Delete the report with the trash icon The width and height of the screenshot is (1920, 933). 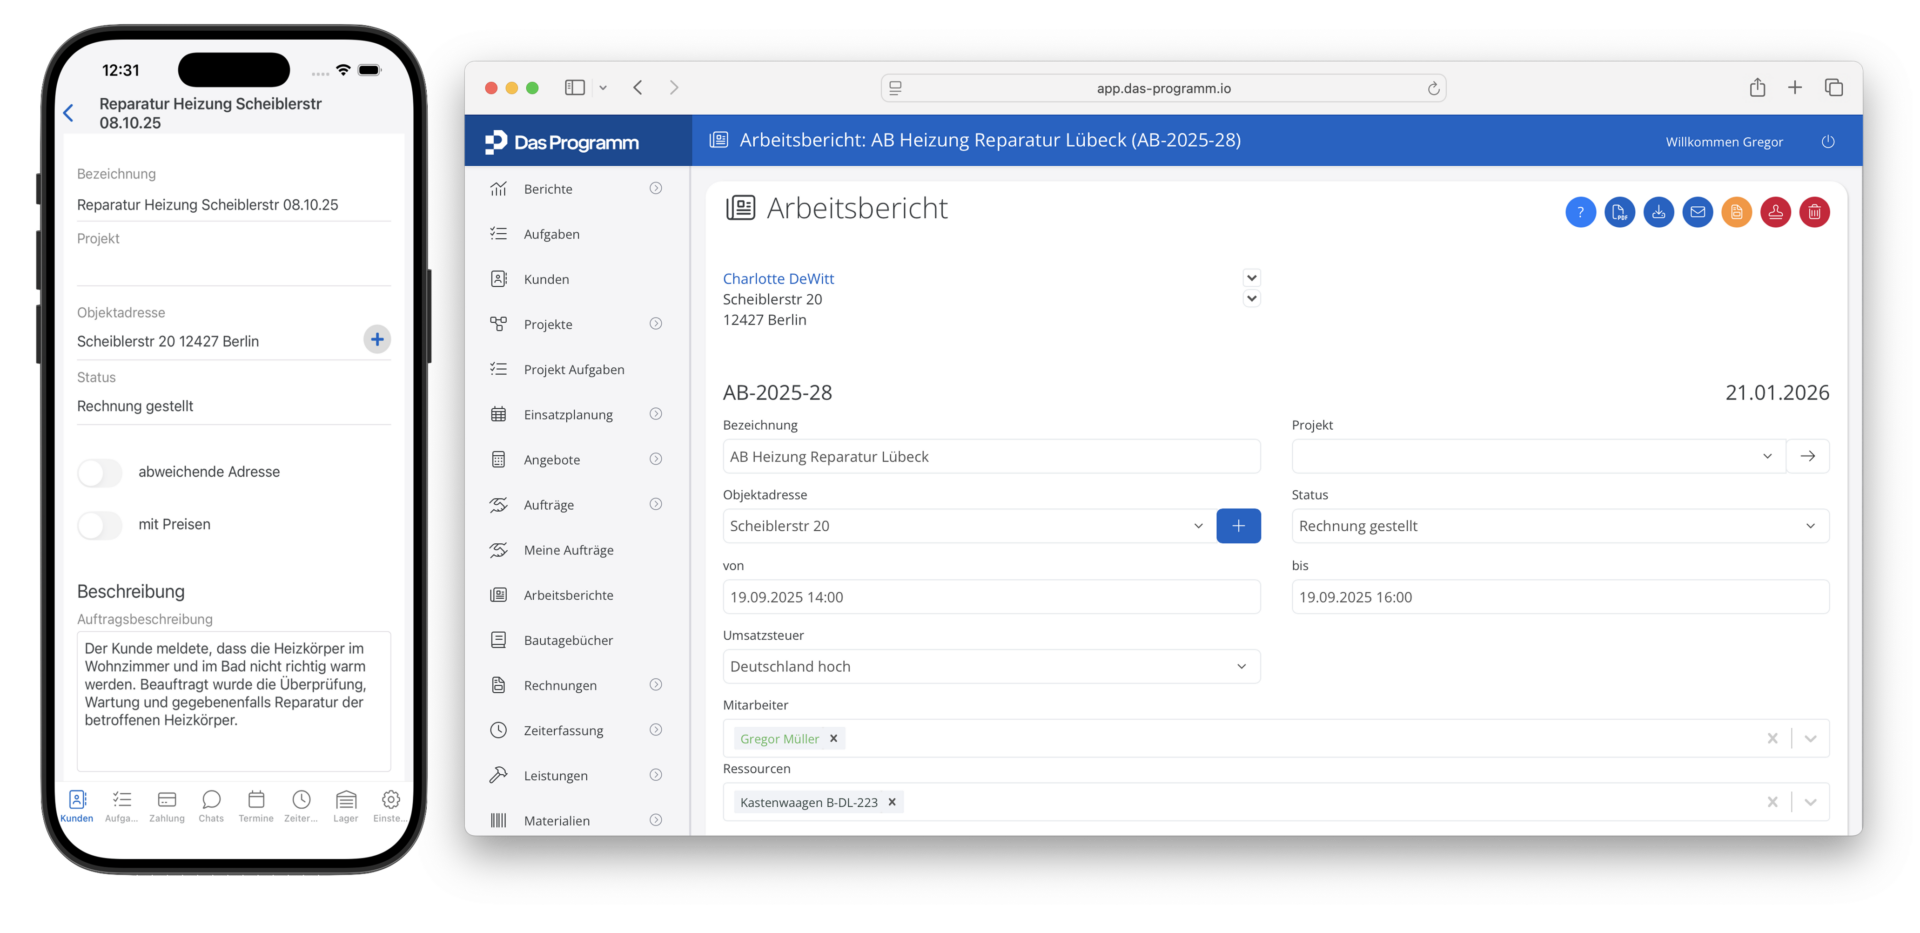[1814, 212]
